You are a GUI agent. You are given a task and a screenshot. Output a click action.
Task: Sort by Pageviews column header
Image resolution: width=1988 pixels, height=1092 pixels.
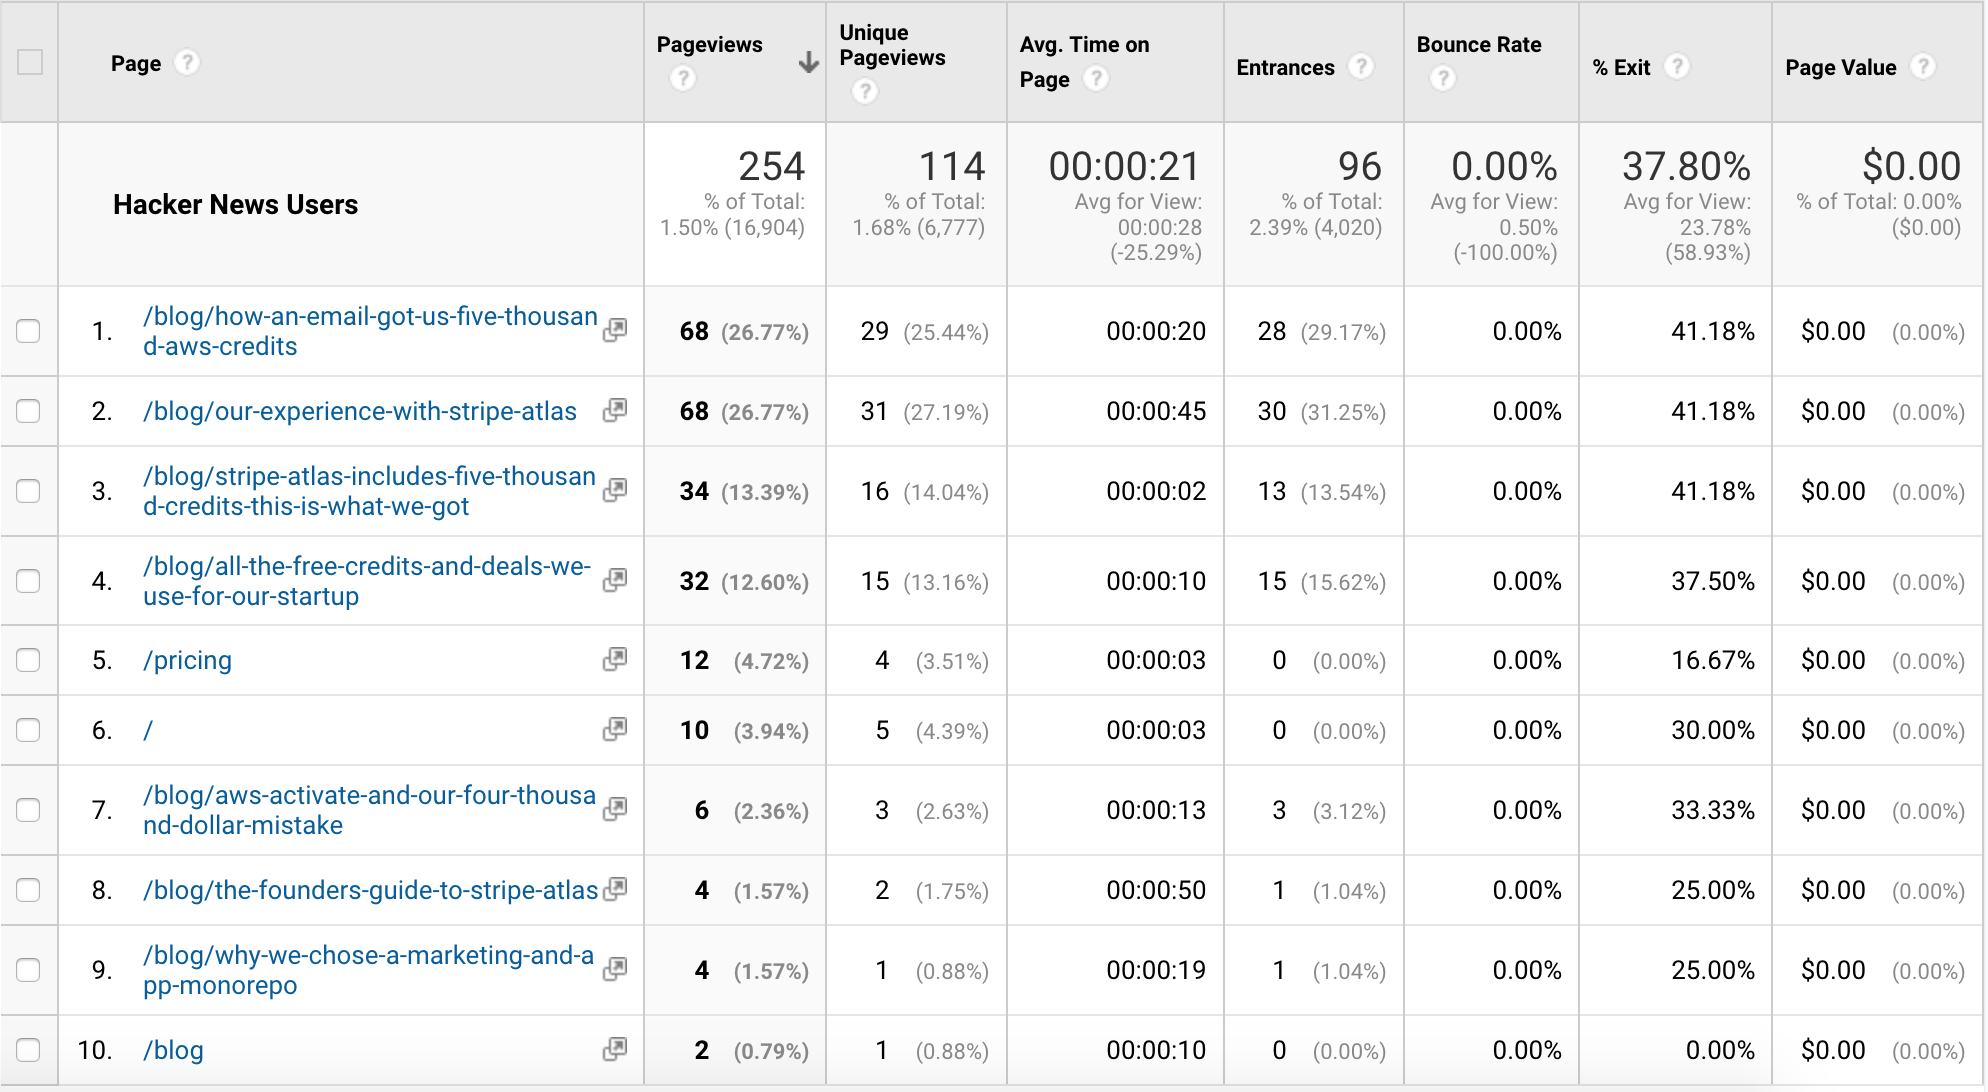(x=709, y=45)
